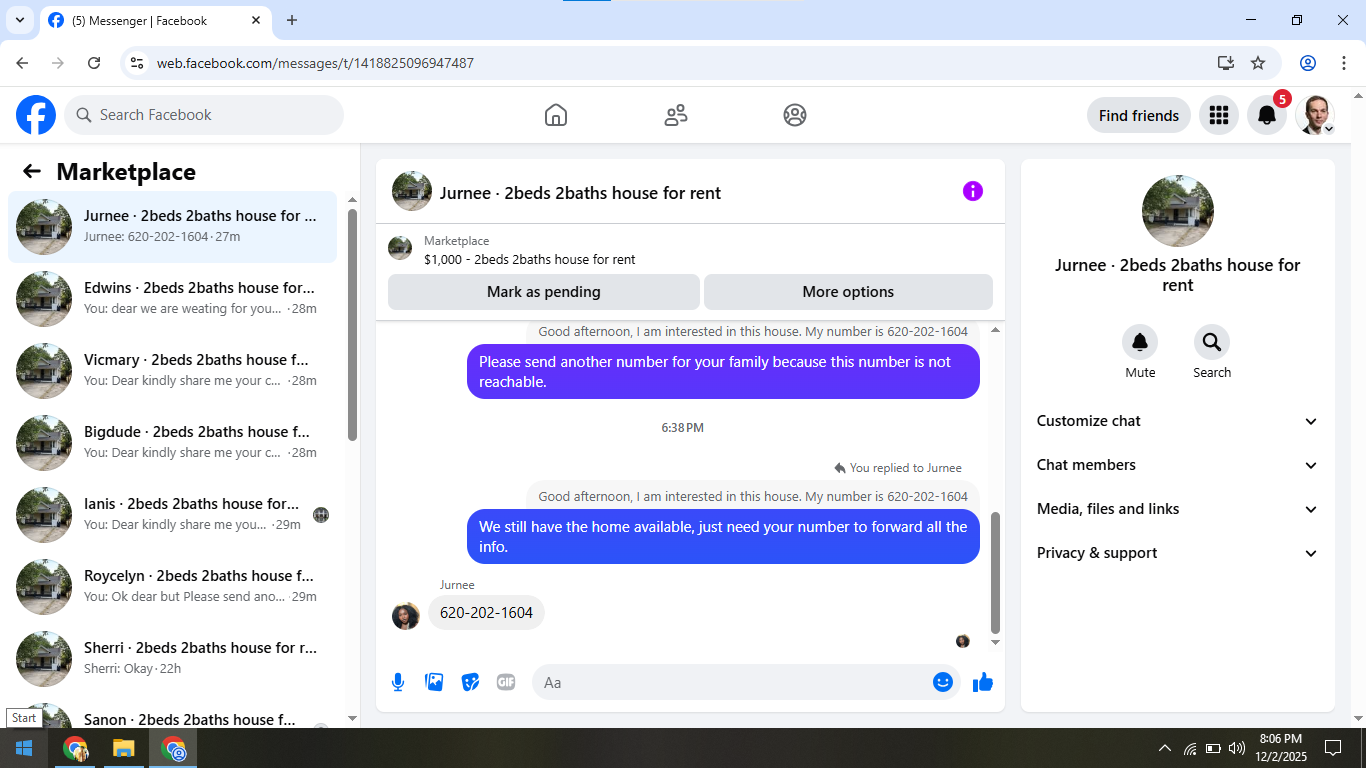This screenshot has height=768, width=1366.
Task: Click the 620-202-1604 message bubble
Action: pyautogui.click(x=486, y=613)
